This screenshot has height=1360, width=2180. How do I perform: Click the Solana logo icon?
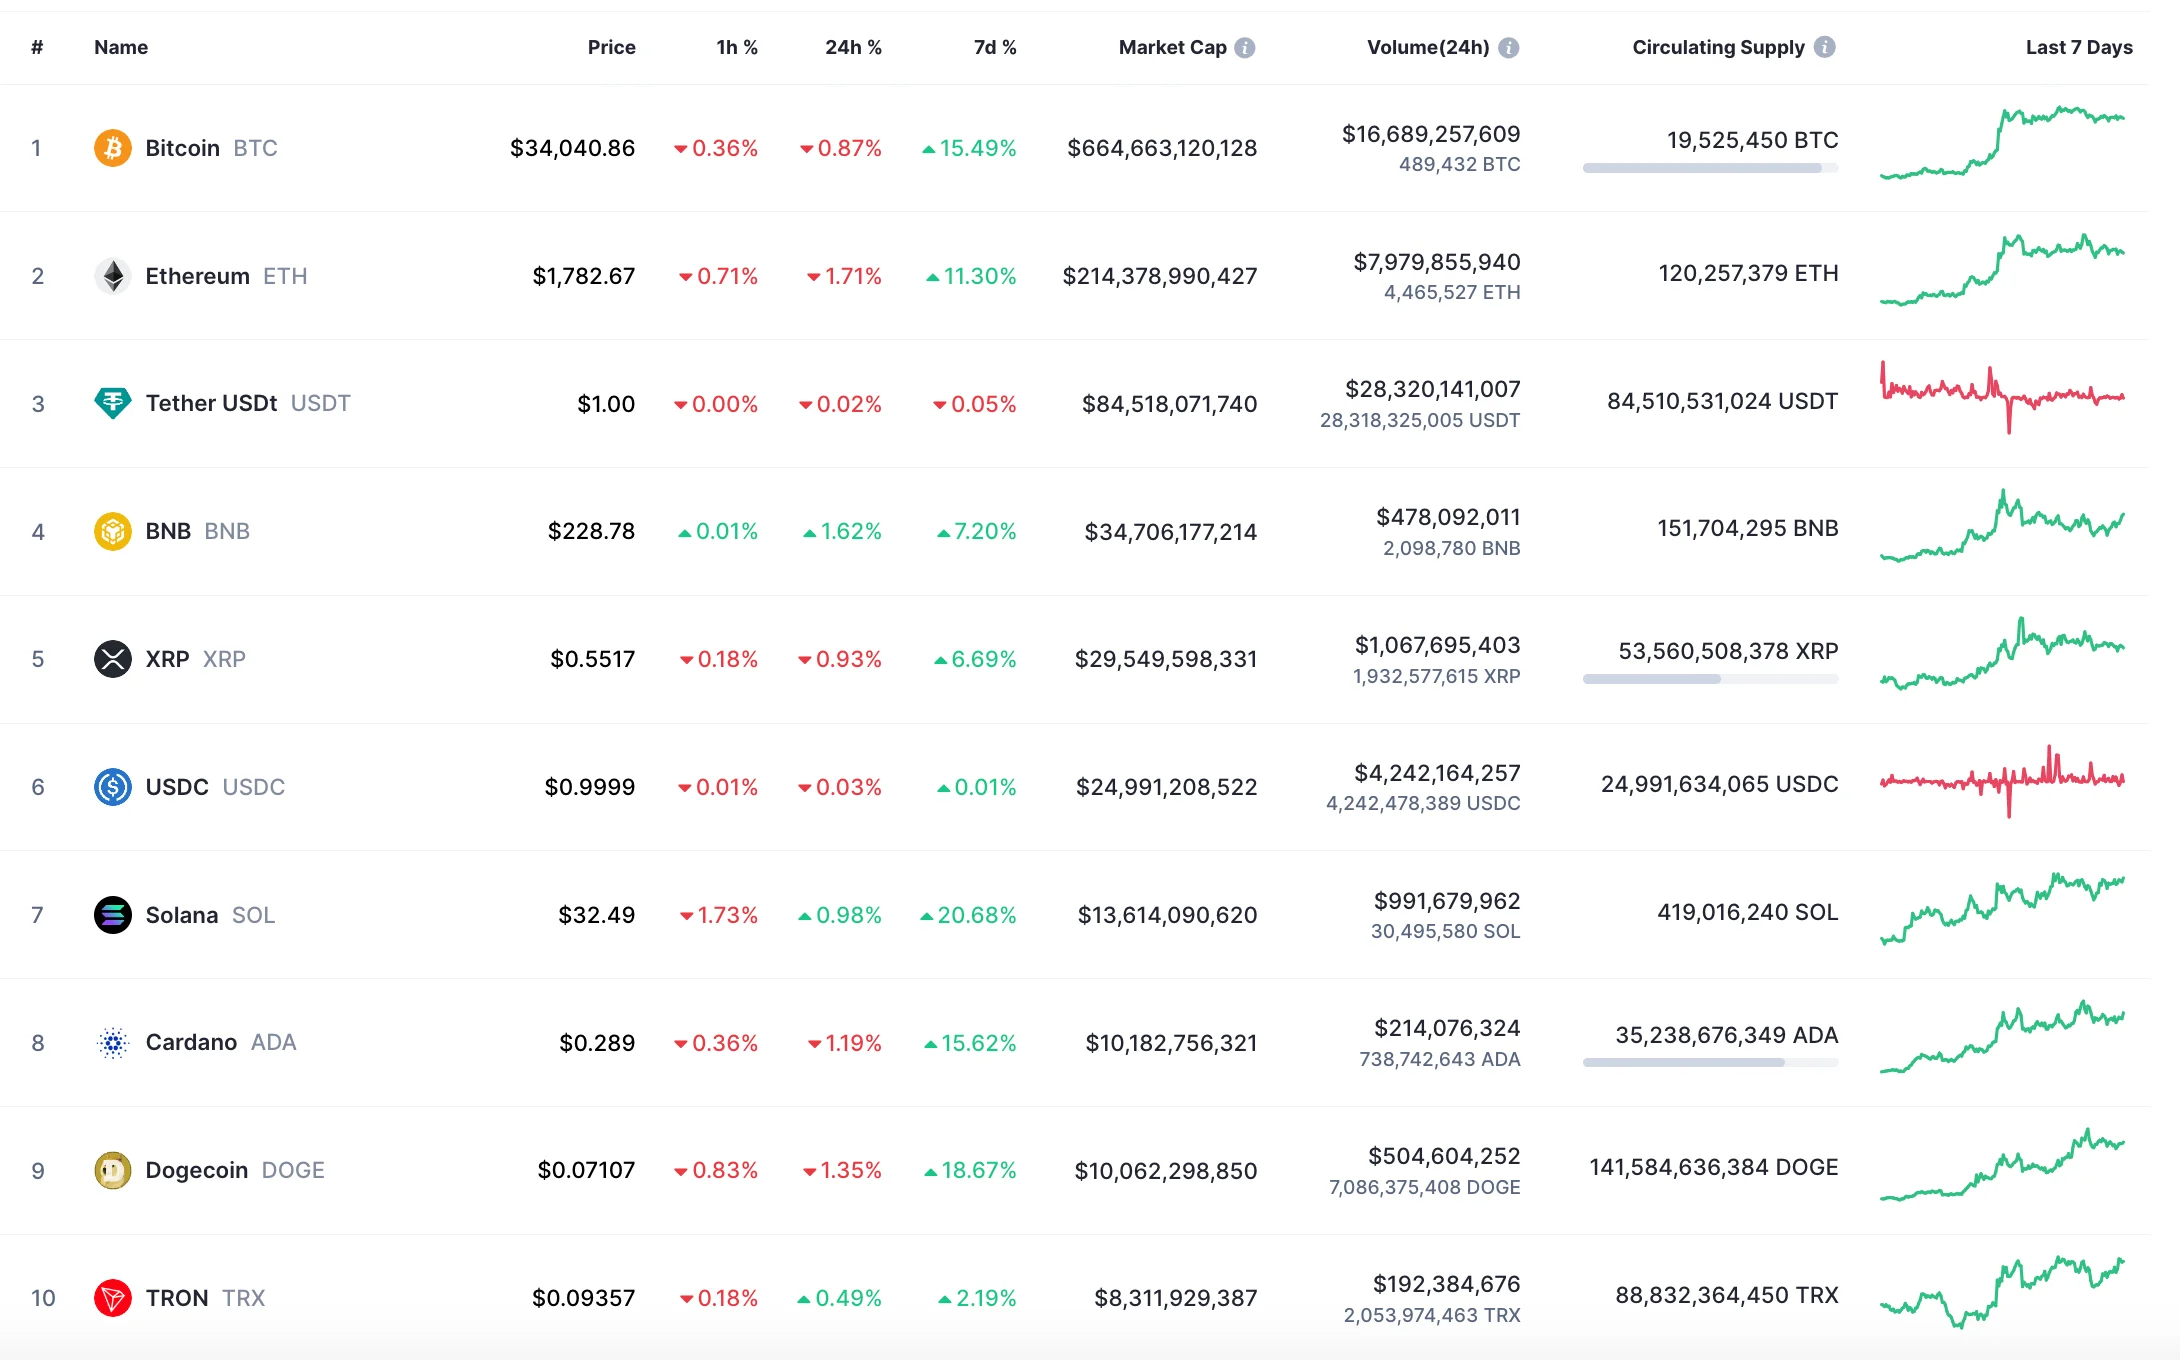click(113, 915)
